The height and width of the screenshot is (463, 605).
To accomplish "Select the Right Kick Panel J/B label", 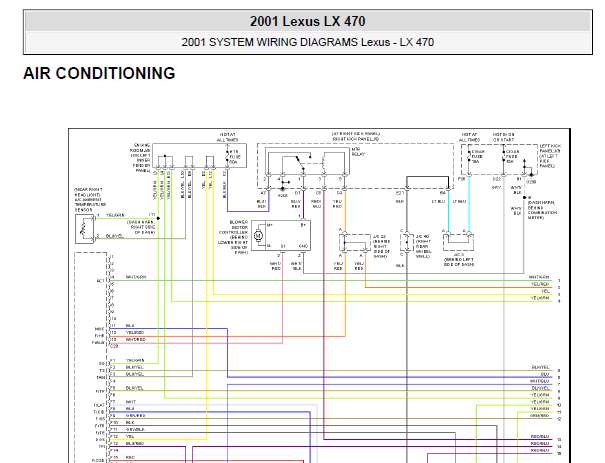I will point(355,136).
